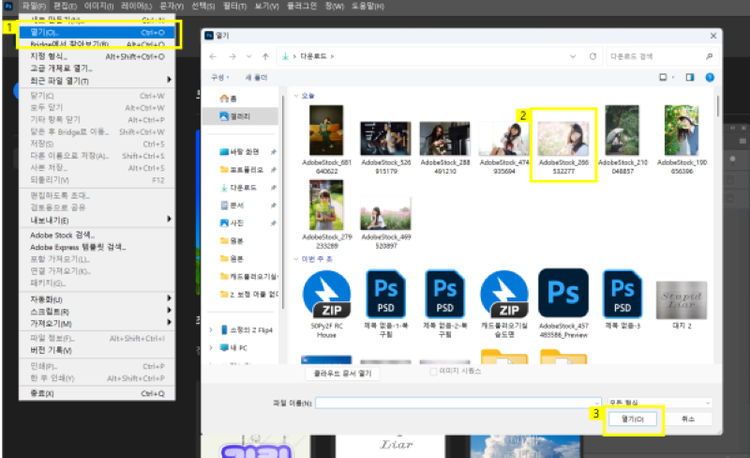This screenshot has width=750, height=458.
Task: Collapse the 오늘 file group
Action: click(296, 96)
